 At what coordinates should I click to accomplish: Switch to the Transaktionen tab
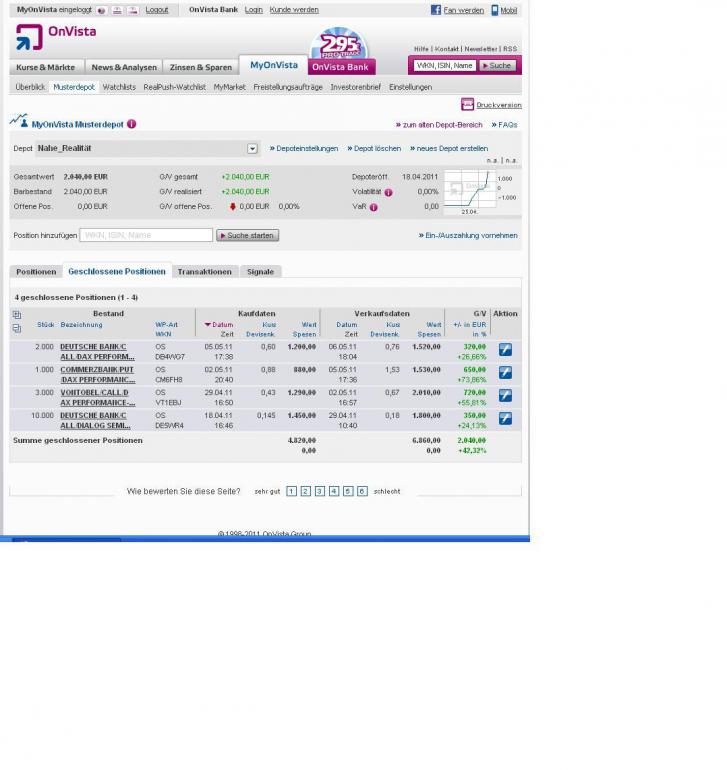pos(204,272)
